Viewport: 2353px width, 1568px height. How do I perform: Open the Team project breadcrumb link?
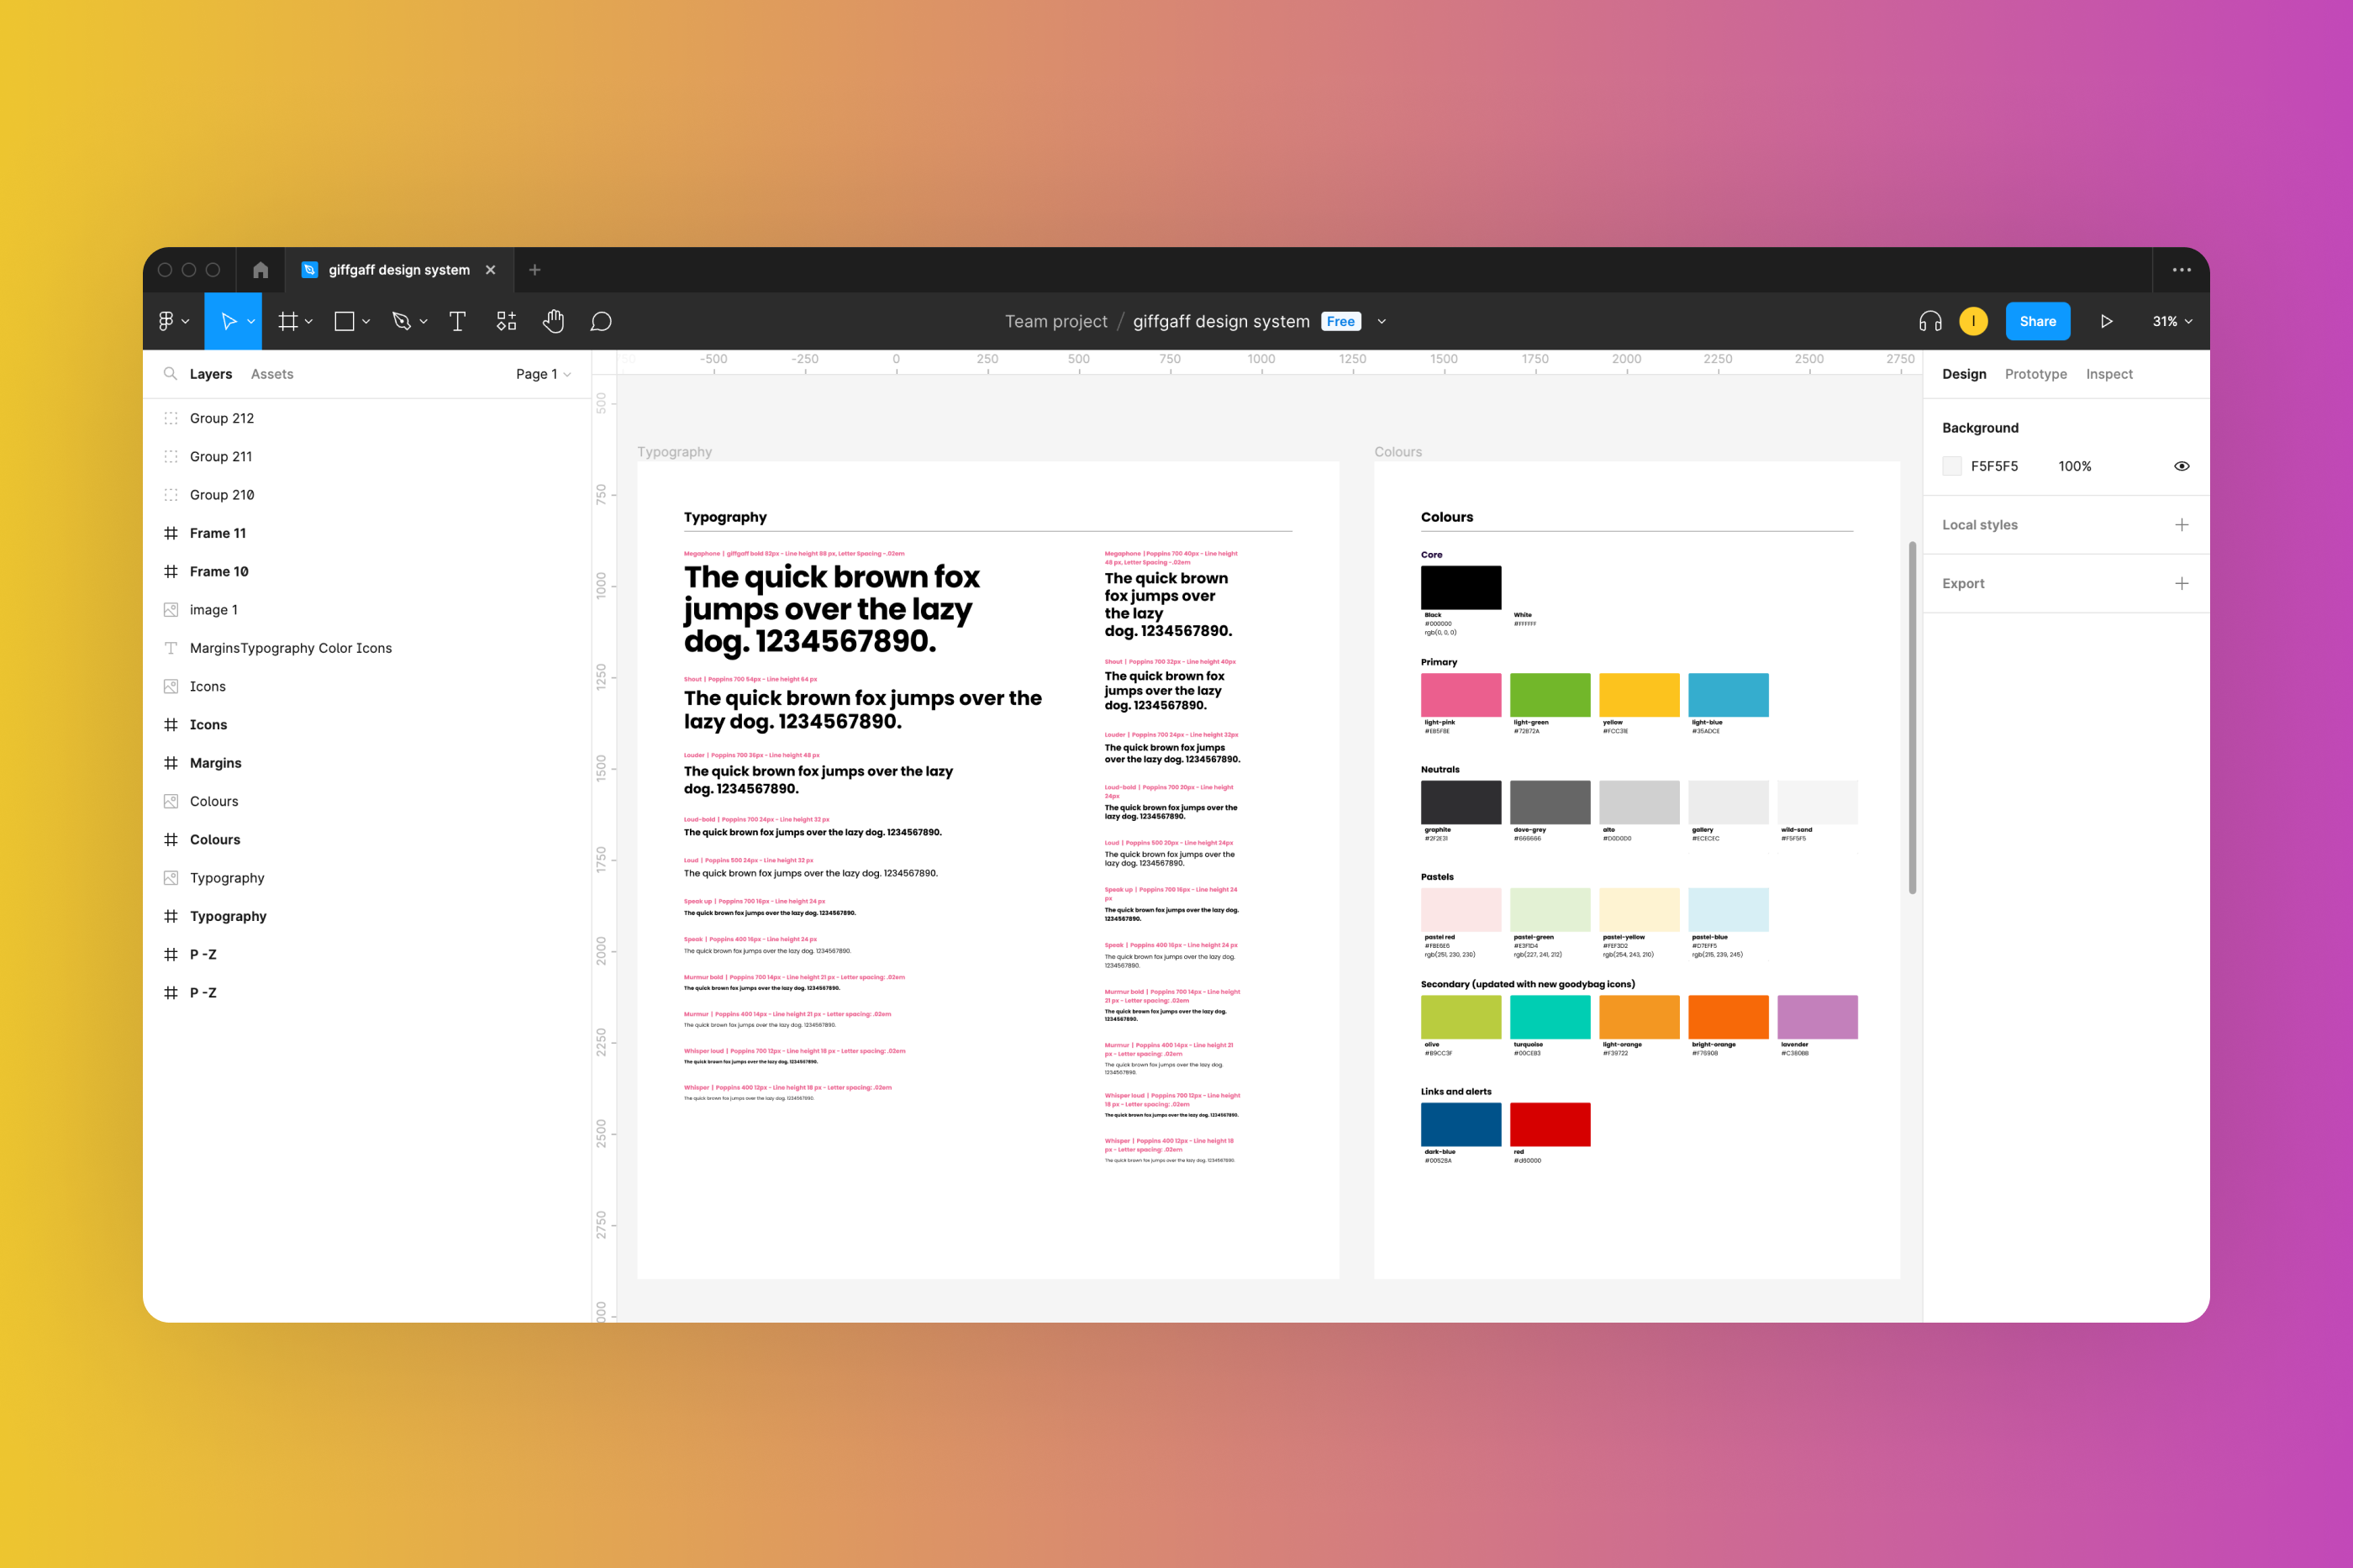click(x=1055, y=321)
